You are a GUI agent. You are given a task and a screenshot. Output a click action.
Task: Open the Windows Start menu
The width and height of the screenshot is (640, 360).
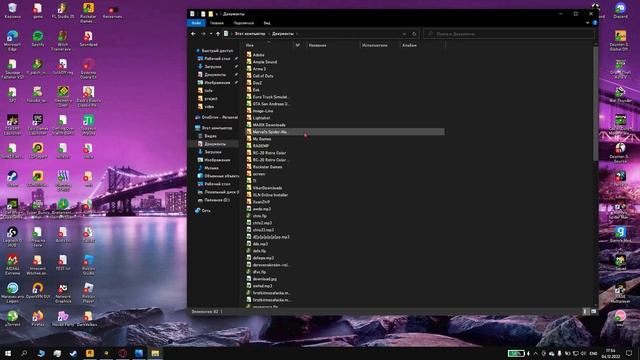pos(8,353)
